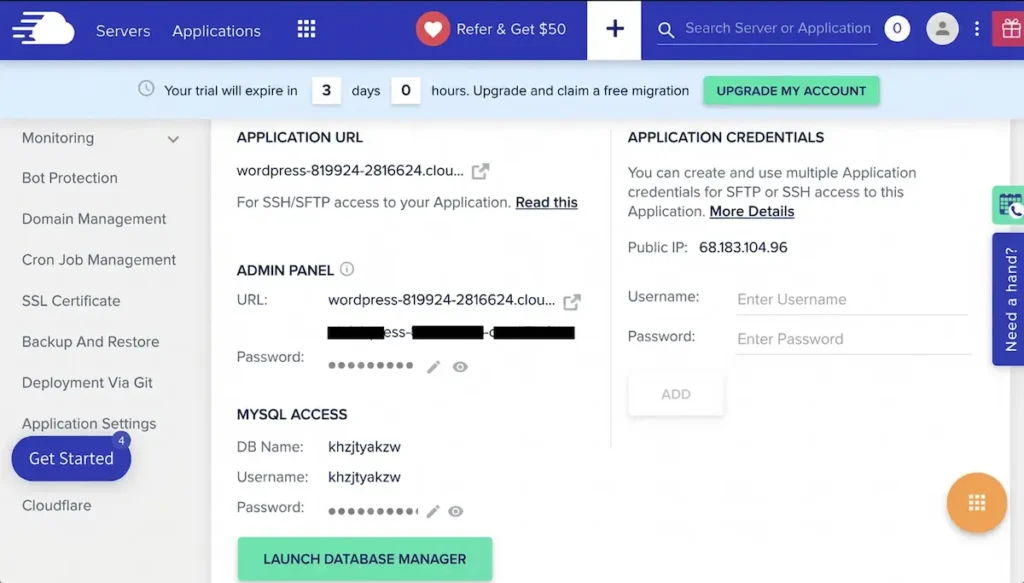Viewport: 1024px width, 583px height.
Task: Click the trial hours value 0
Action: point(406,90)
